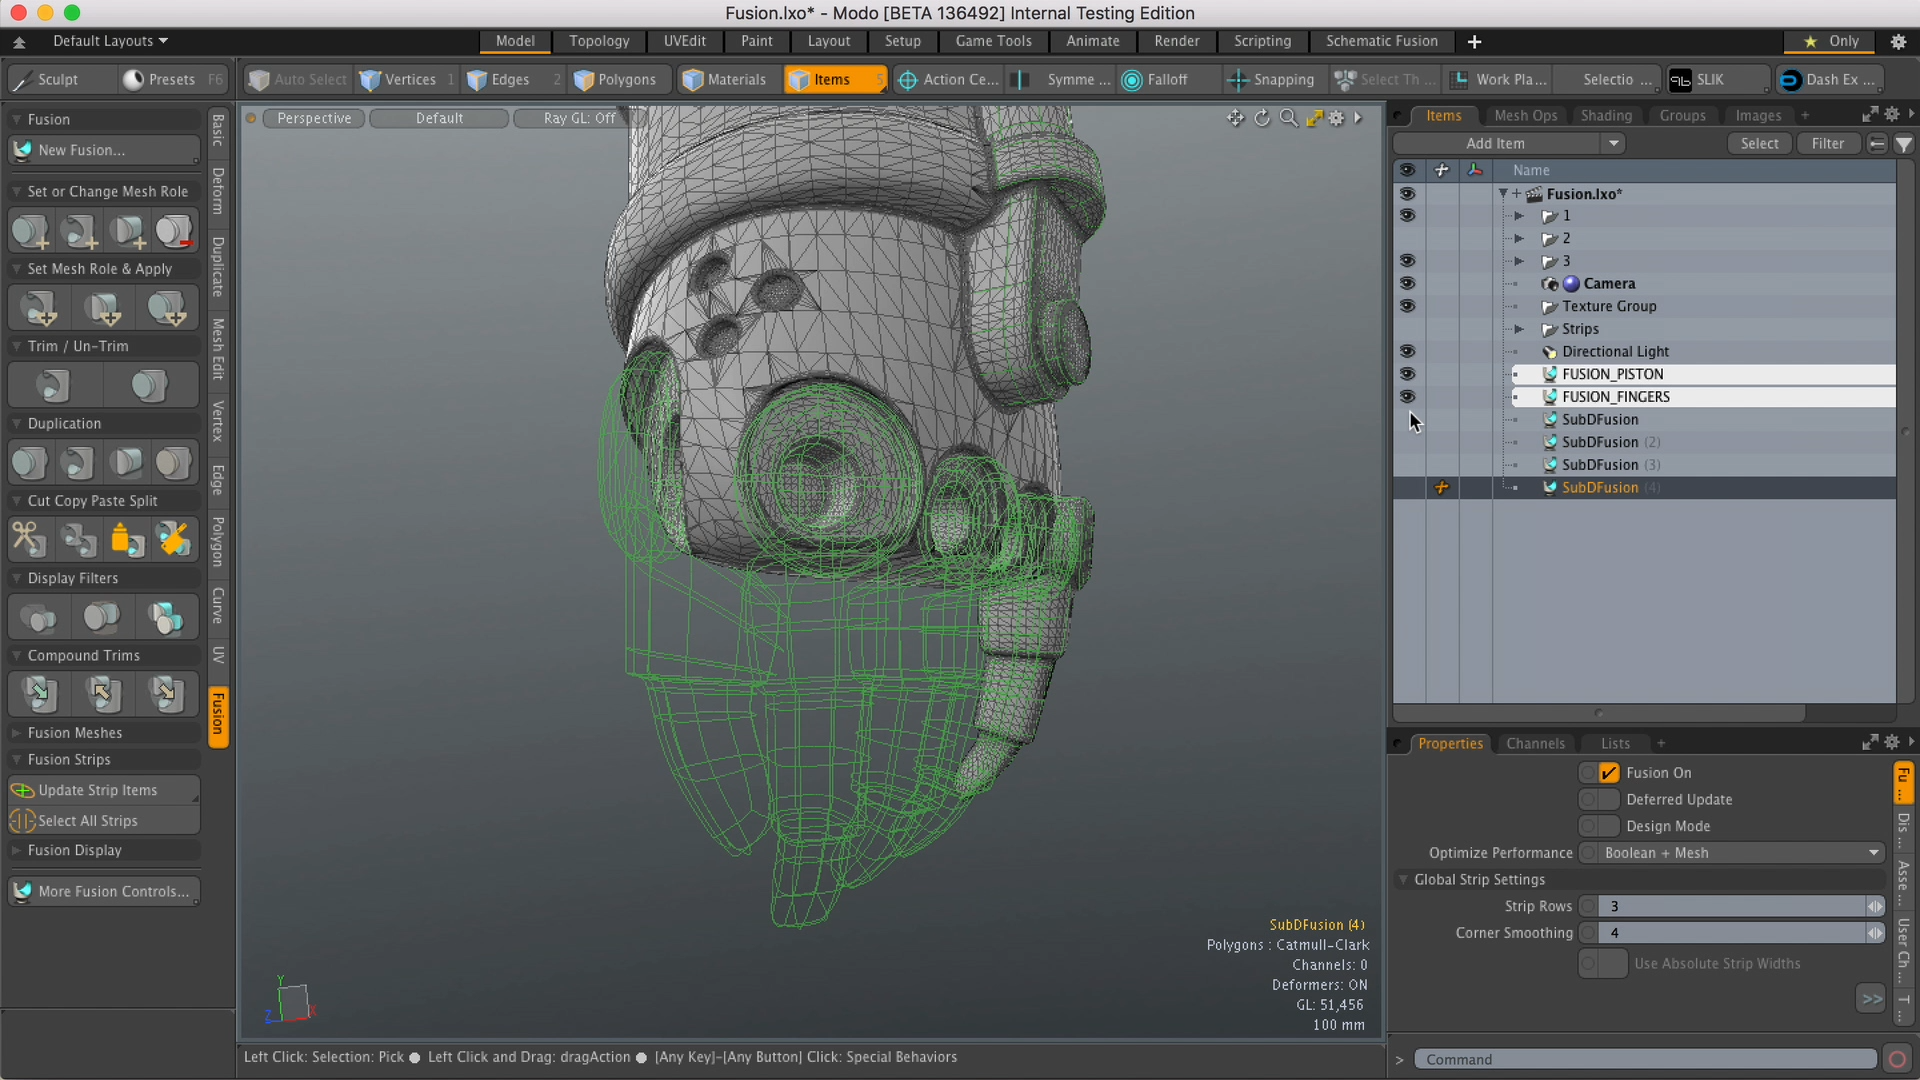
Task: Open the Add Item dropdown
Action: (x=1614, y=143)
